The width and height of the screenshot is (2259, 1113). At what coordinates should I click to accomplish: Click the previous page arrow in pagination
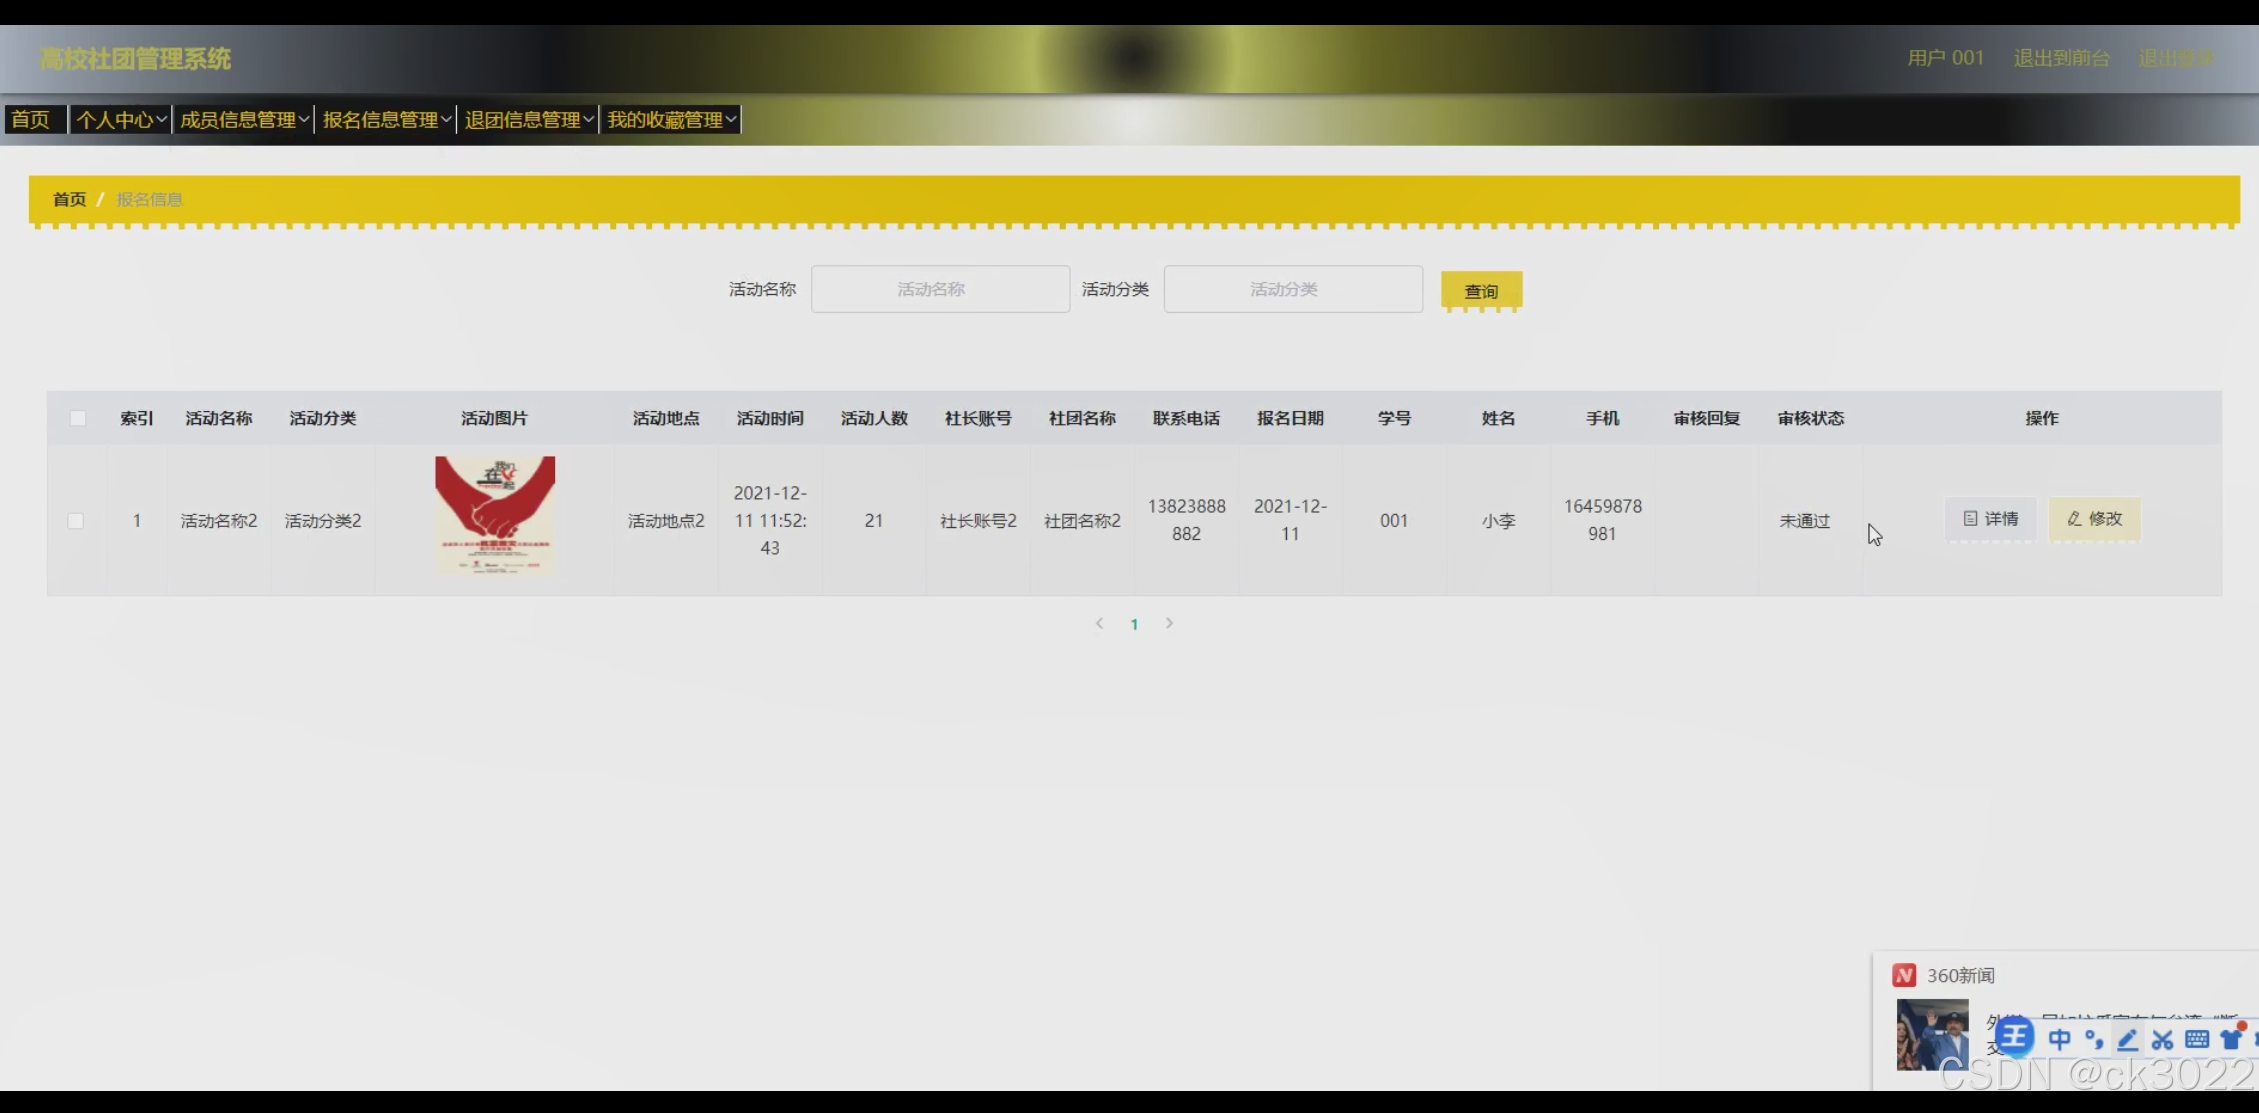1099,623
